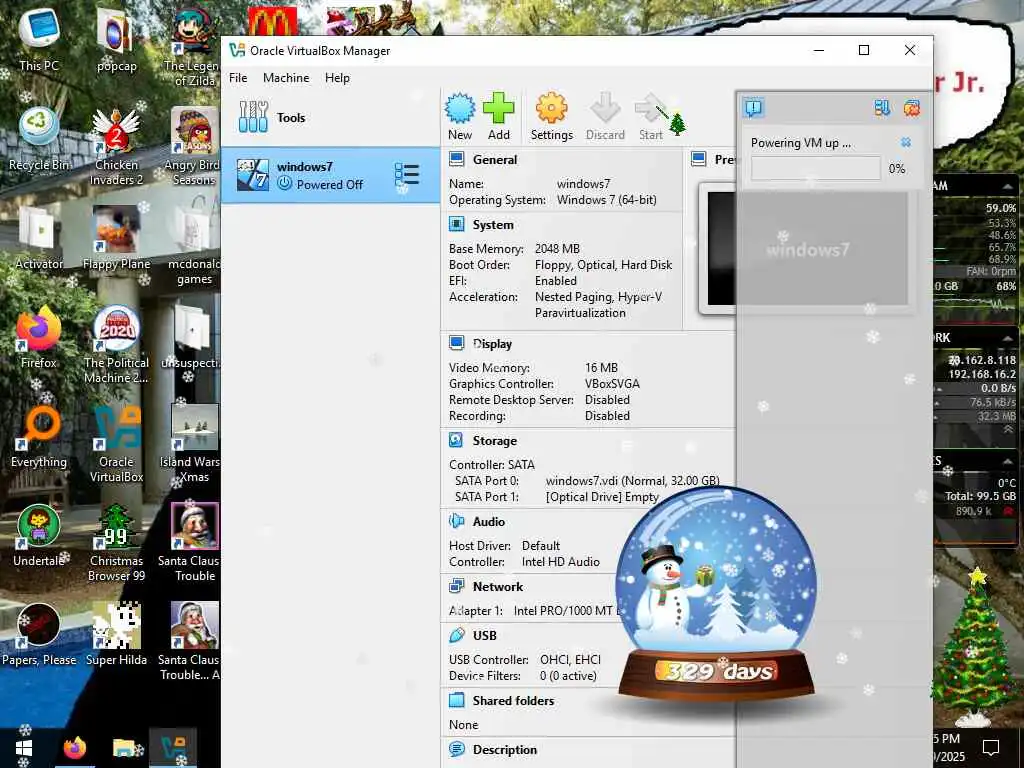Click the Network section header
1024x768 pixels.
click(x=498, y=586)
